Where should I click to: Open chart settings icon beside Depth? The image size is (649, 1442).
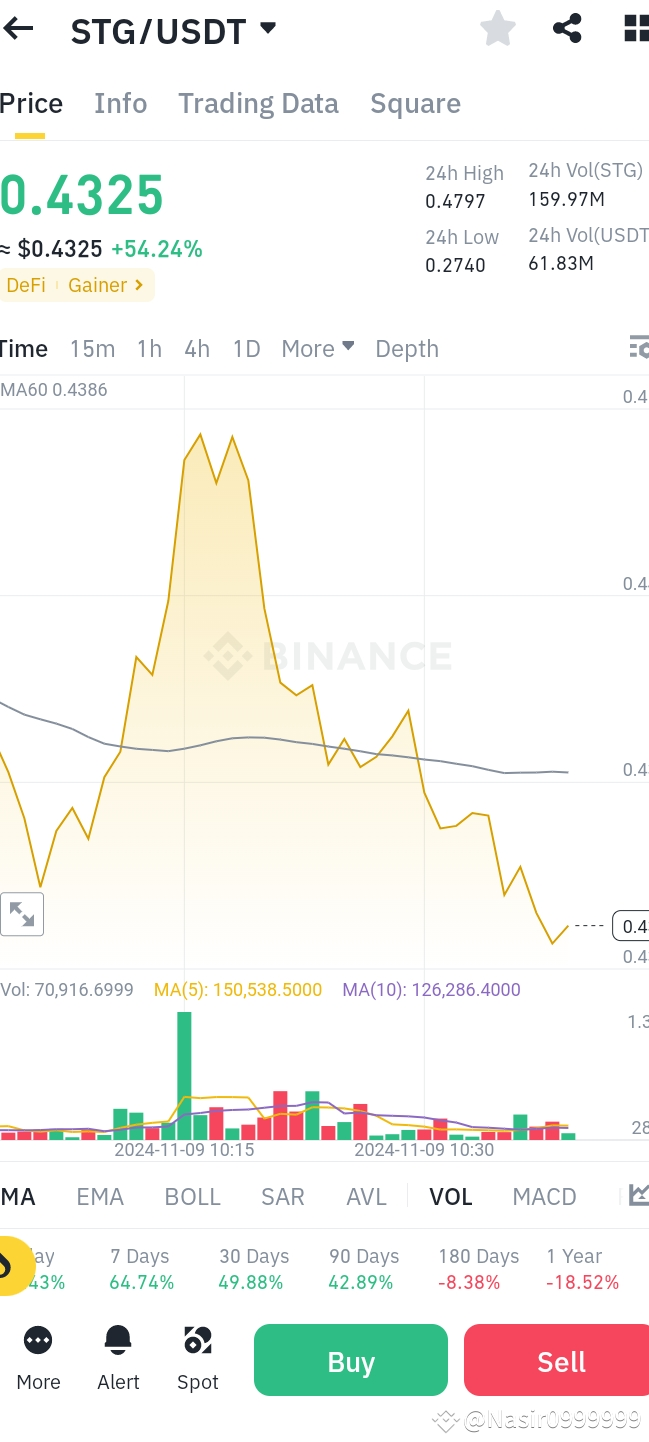coord(638,348)
